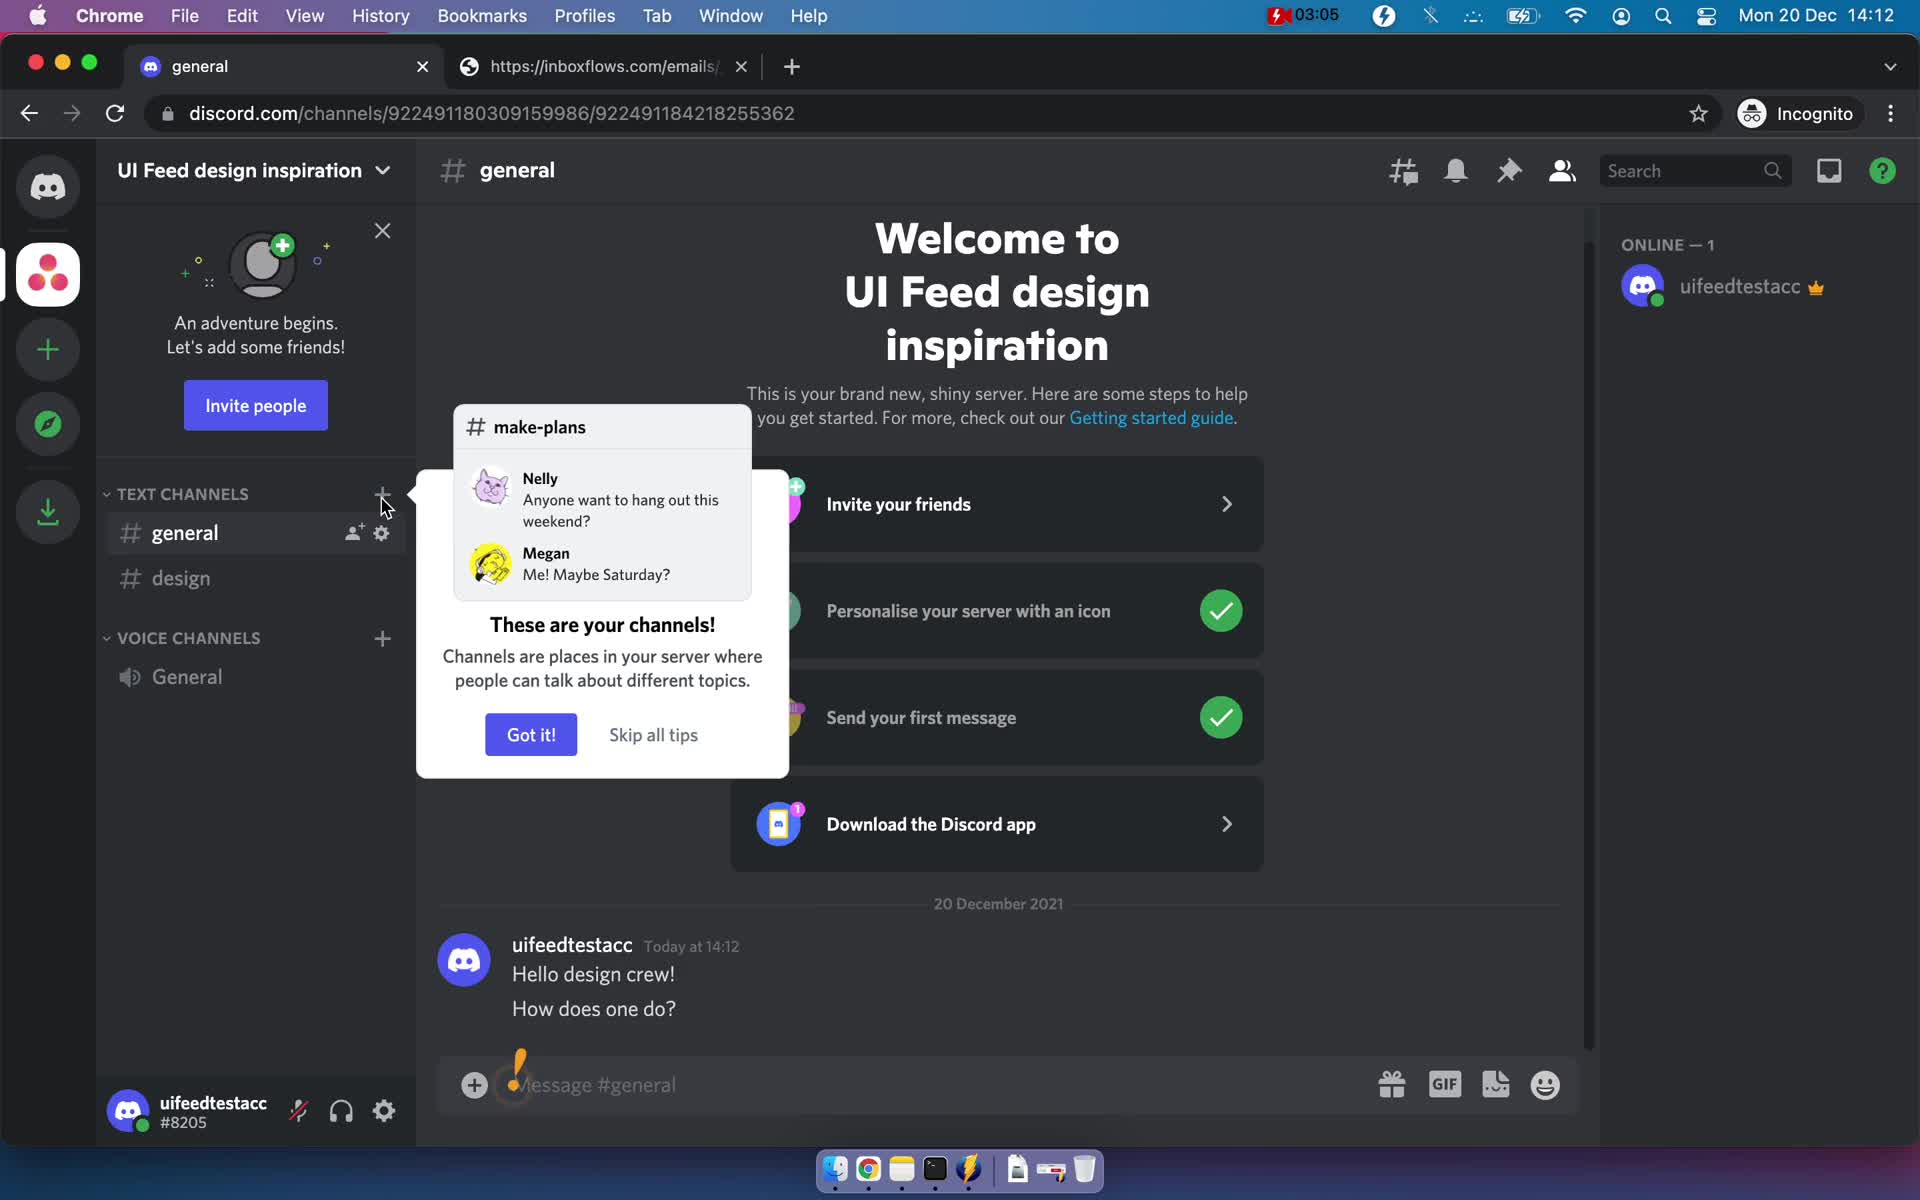Click the GIF button in message bar
This screenshot has height=1200, width=1920.
tap(1446, 1082)
